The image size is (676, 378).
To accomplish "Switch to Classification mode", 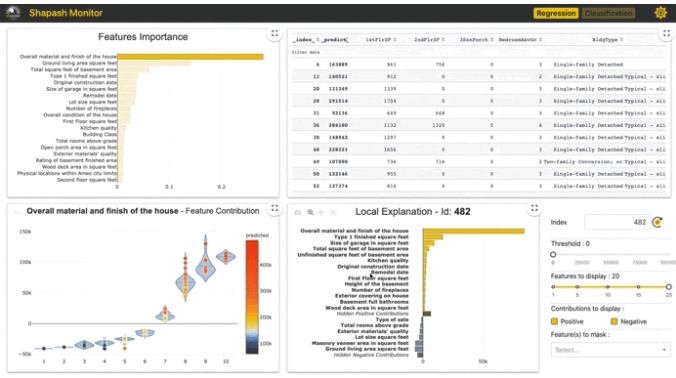I will tap(609, 13).
